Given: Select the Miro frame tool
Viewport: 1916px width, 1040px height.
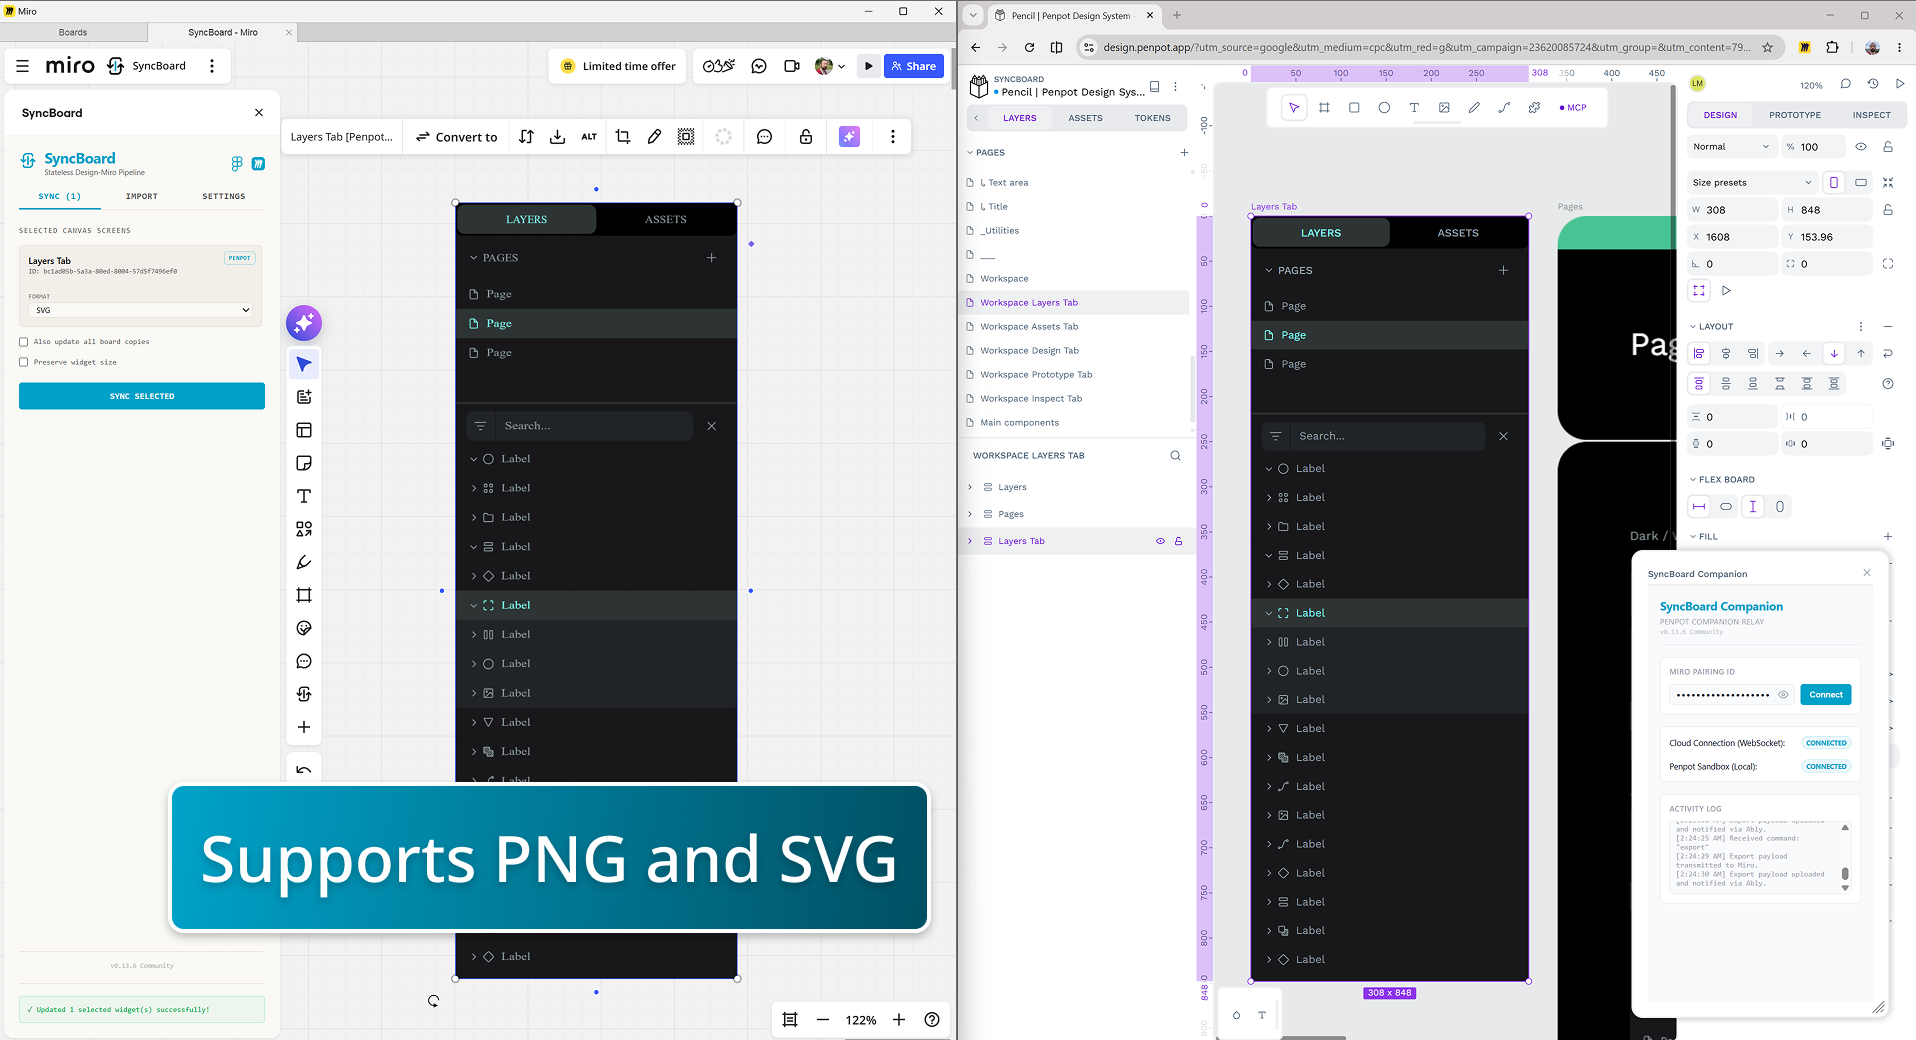Looking at the screenshot, I should click(x=304, y=595).
